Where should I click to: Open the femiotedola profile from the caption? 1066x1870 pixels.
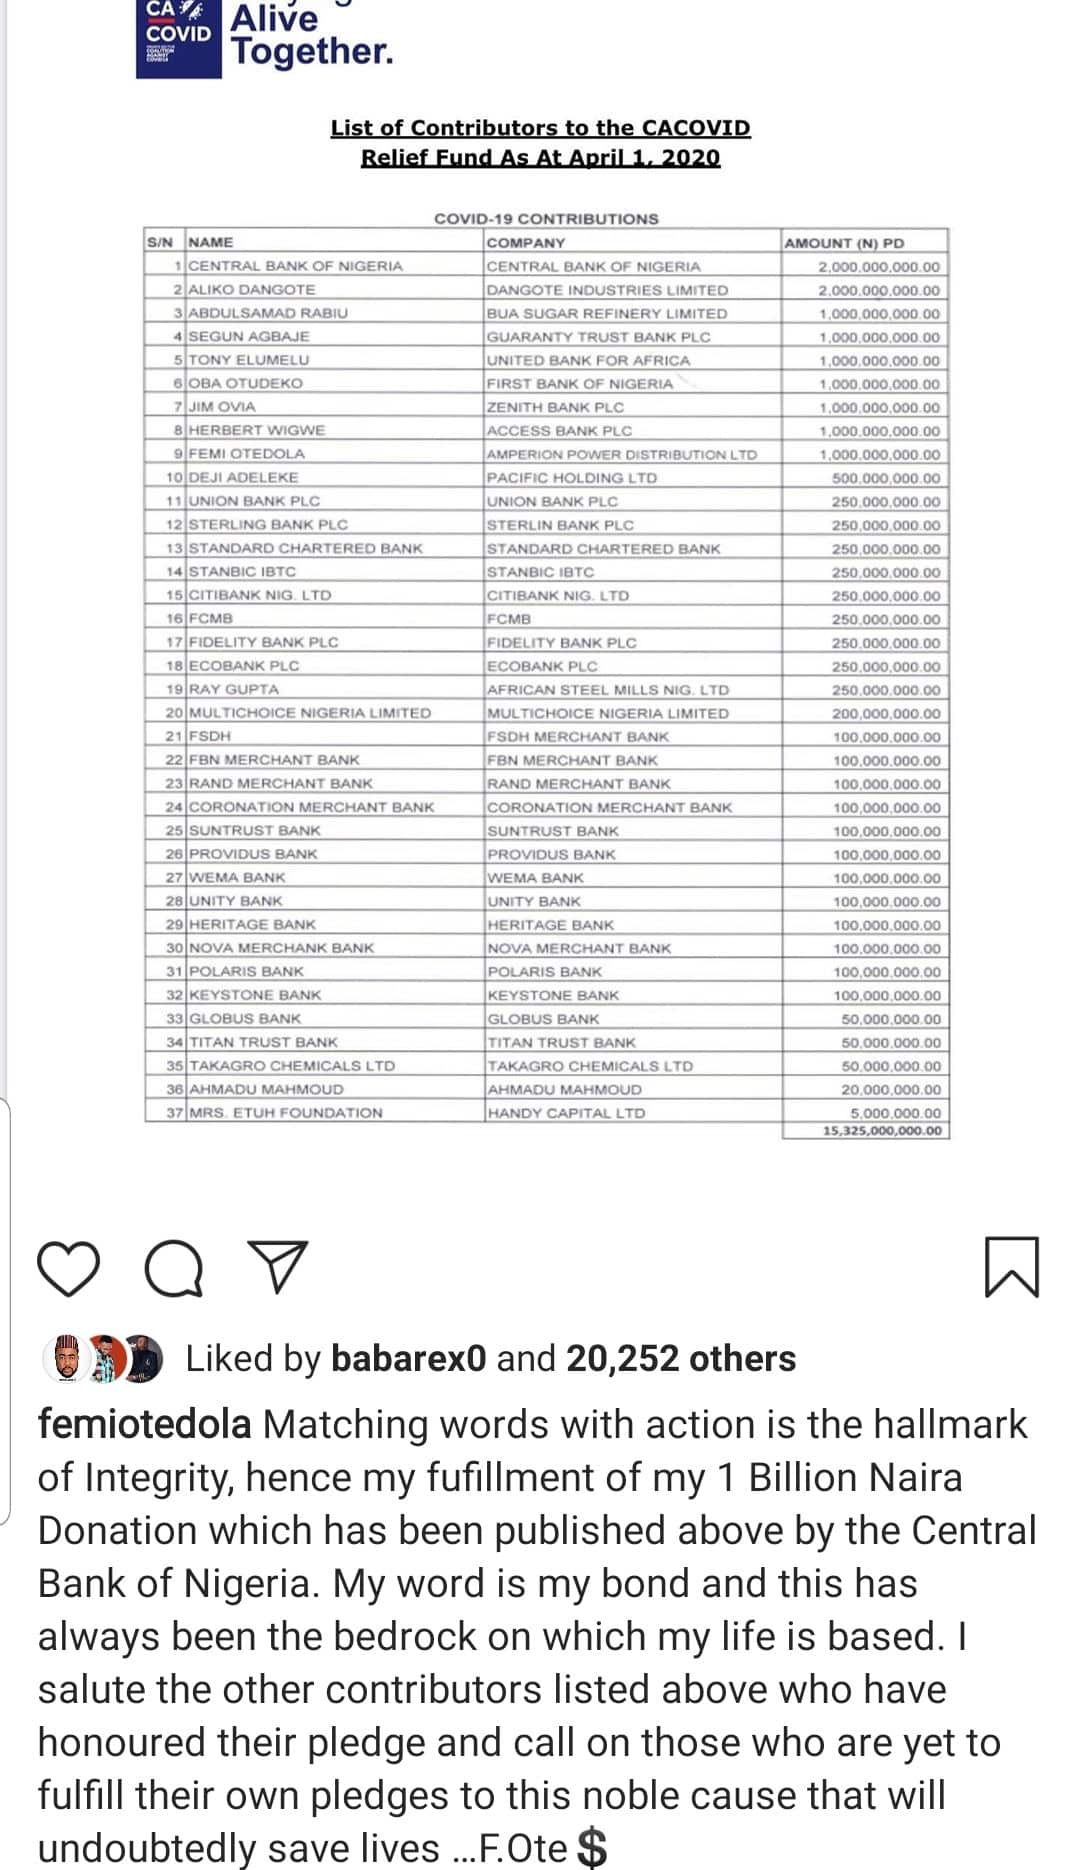point(144,1424)
